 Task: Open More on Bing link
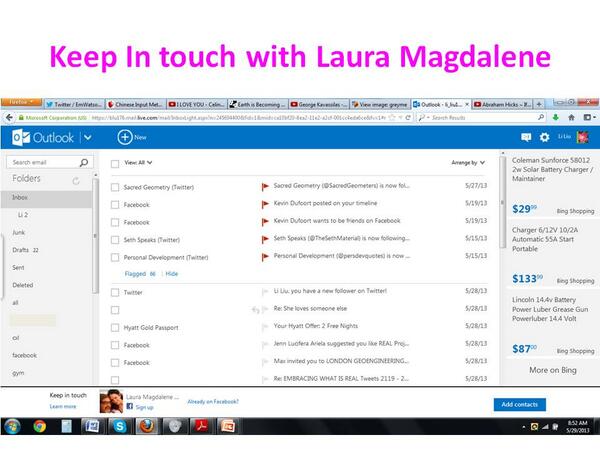coord(553,370)
